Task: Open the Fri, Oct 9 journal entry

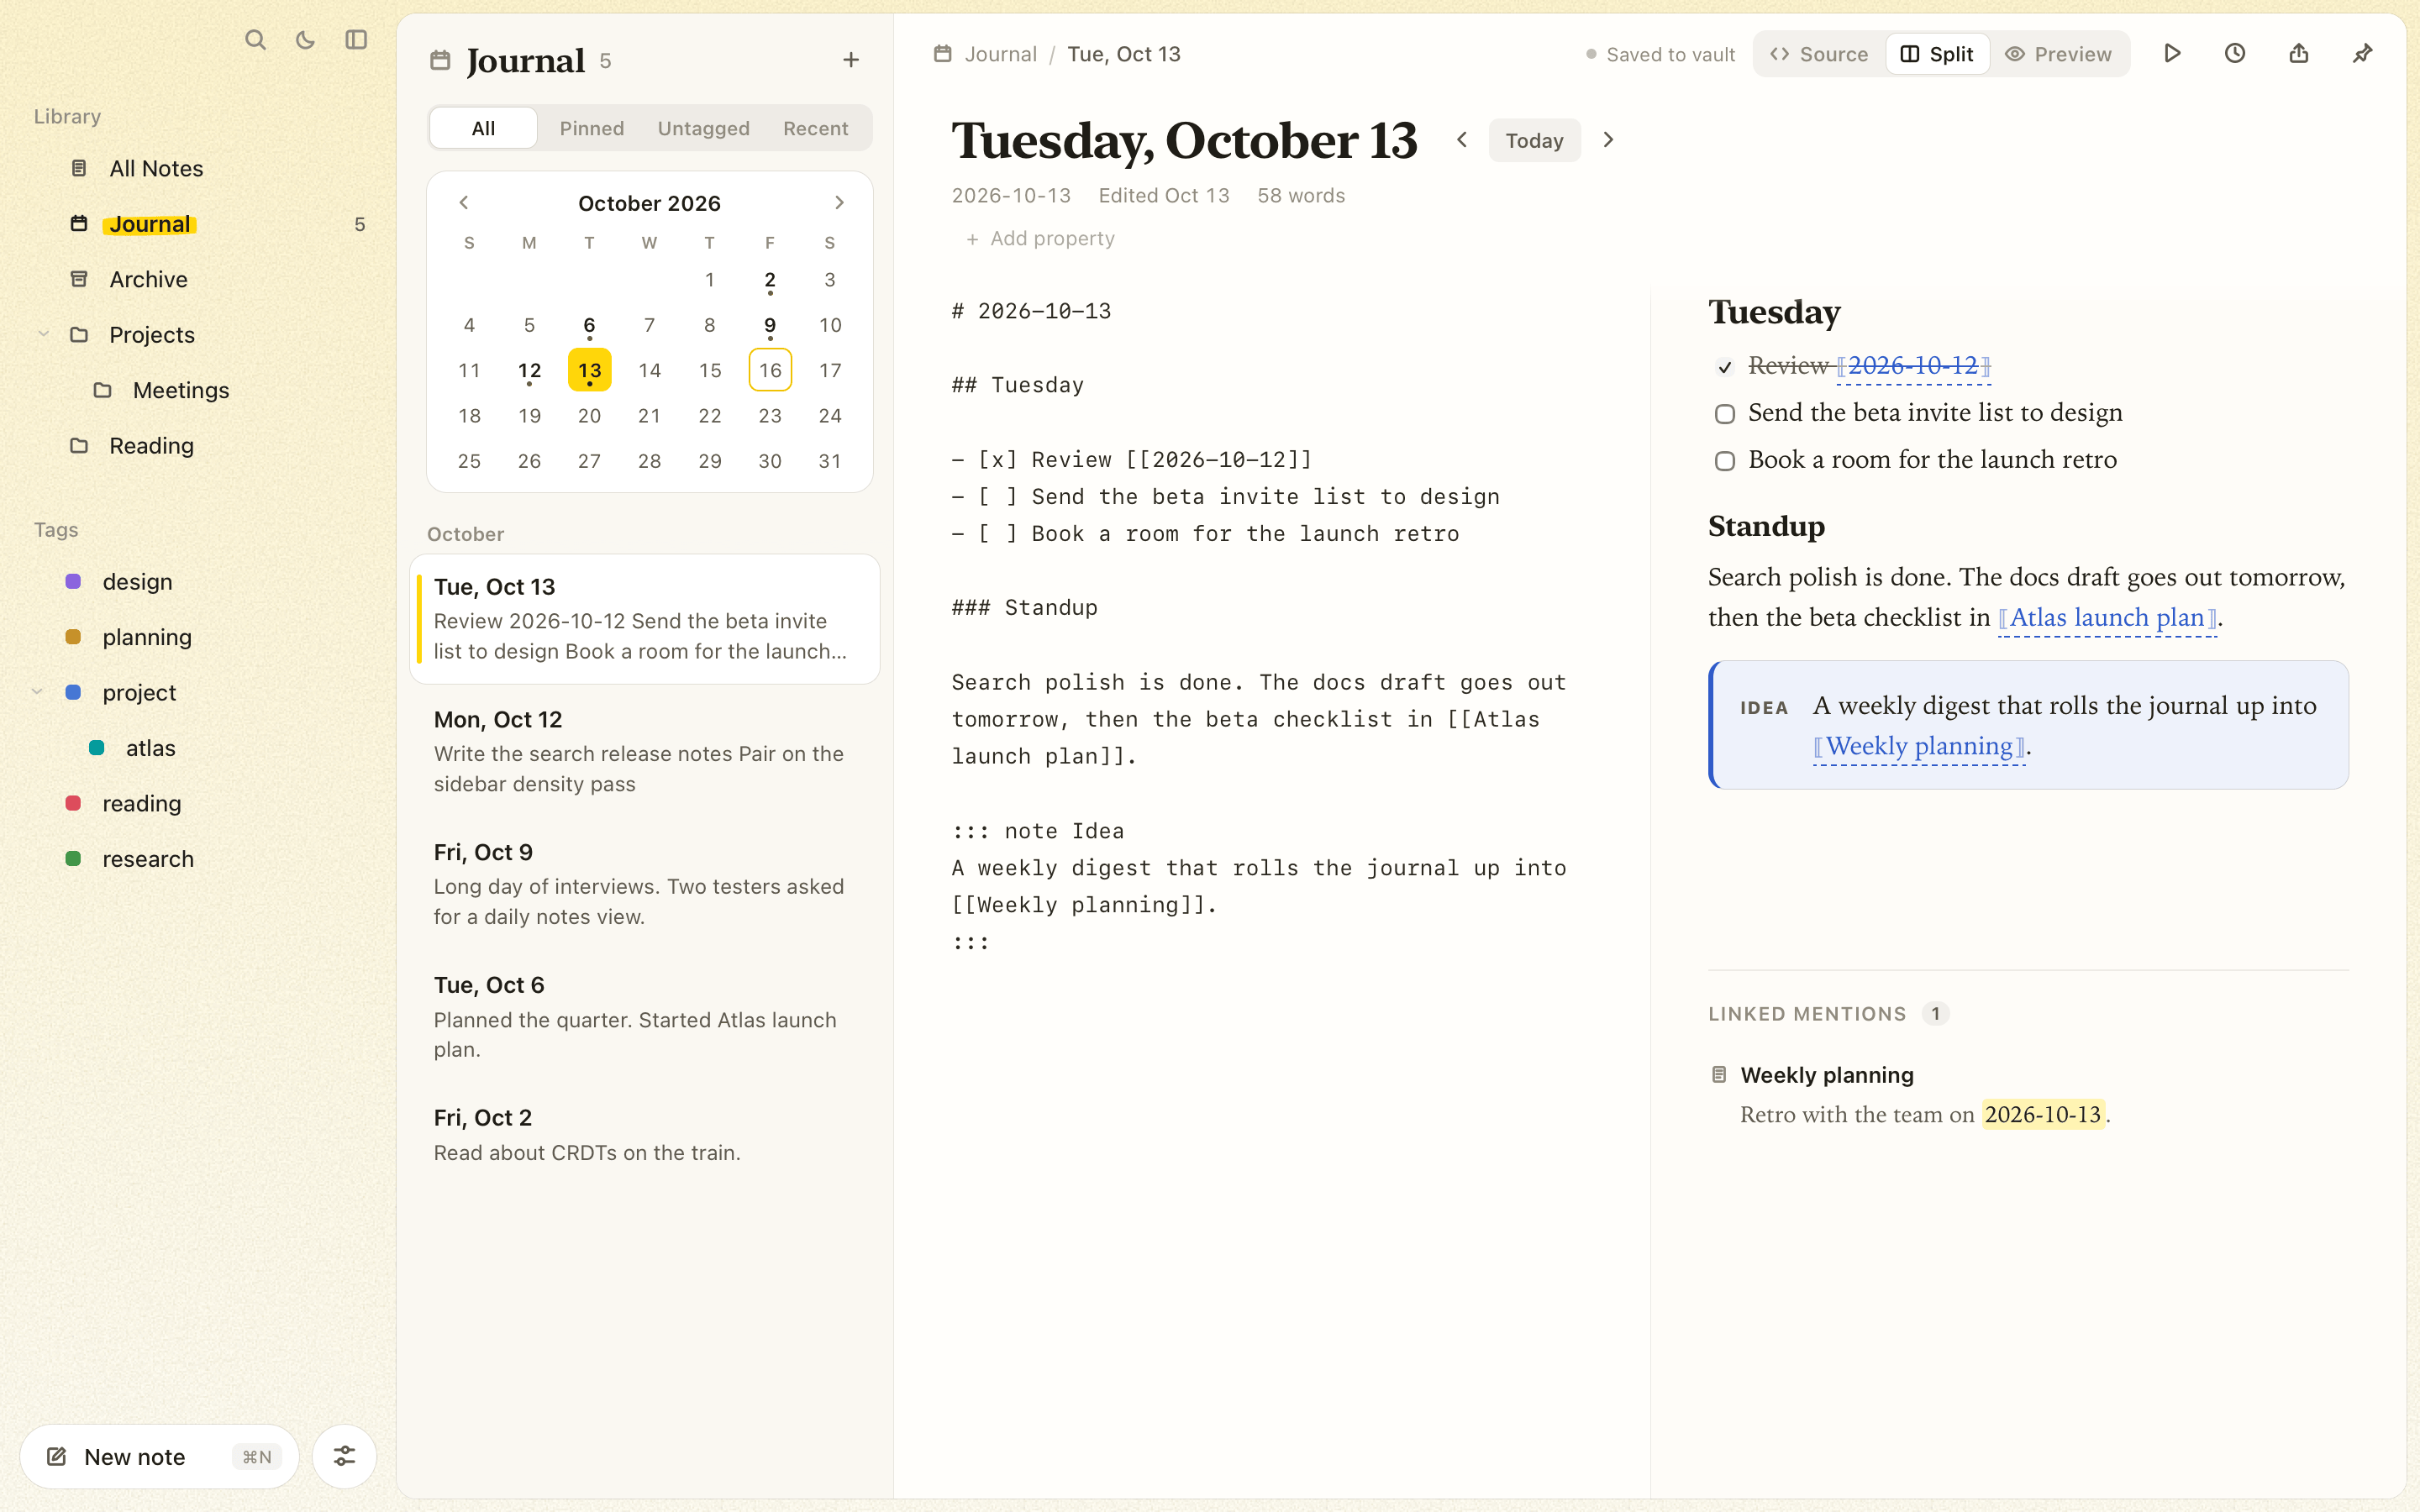Action: click(x=645, y=884)
